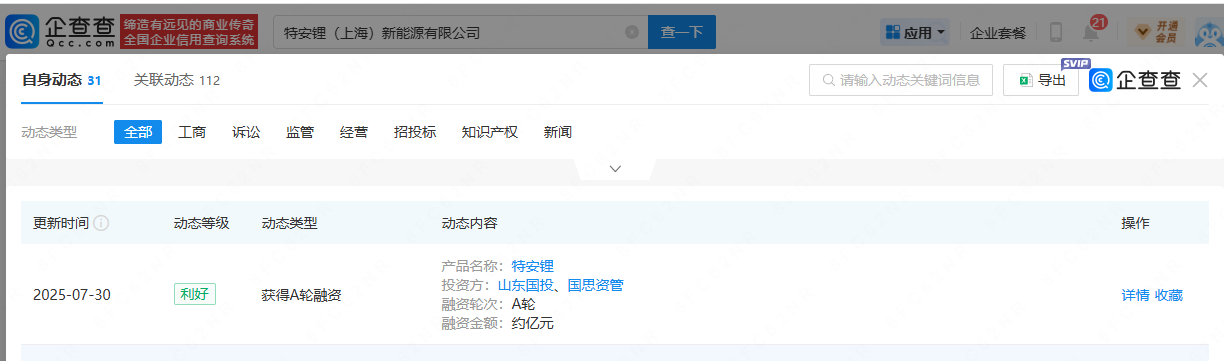Click the 约亿元 financing amount text
Image resolution: width=1224 pixels, height=361 pixels.
pos(532,323)
